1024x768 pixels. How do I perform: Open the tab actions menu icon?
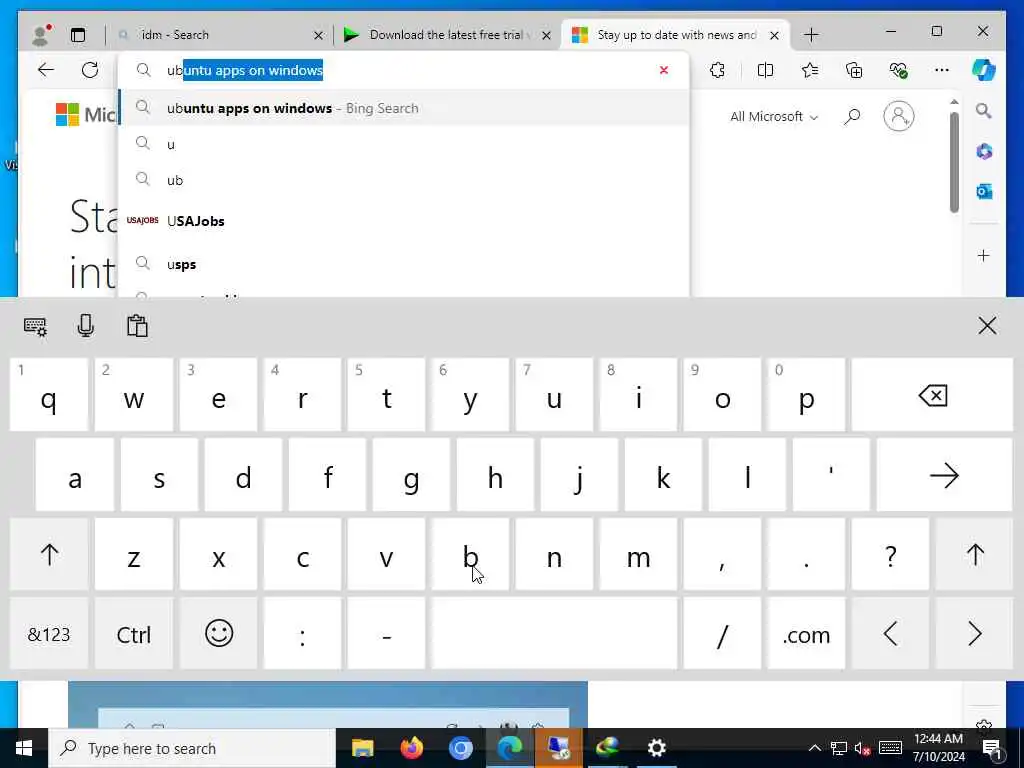pos(78,35)
